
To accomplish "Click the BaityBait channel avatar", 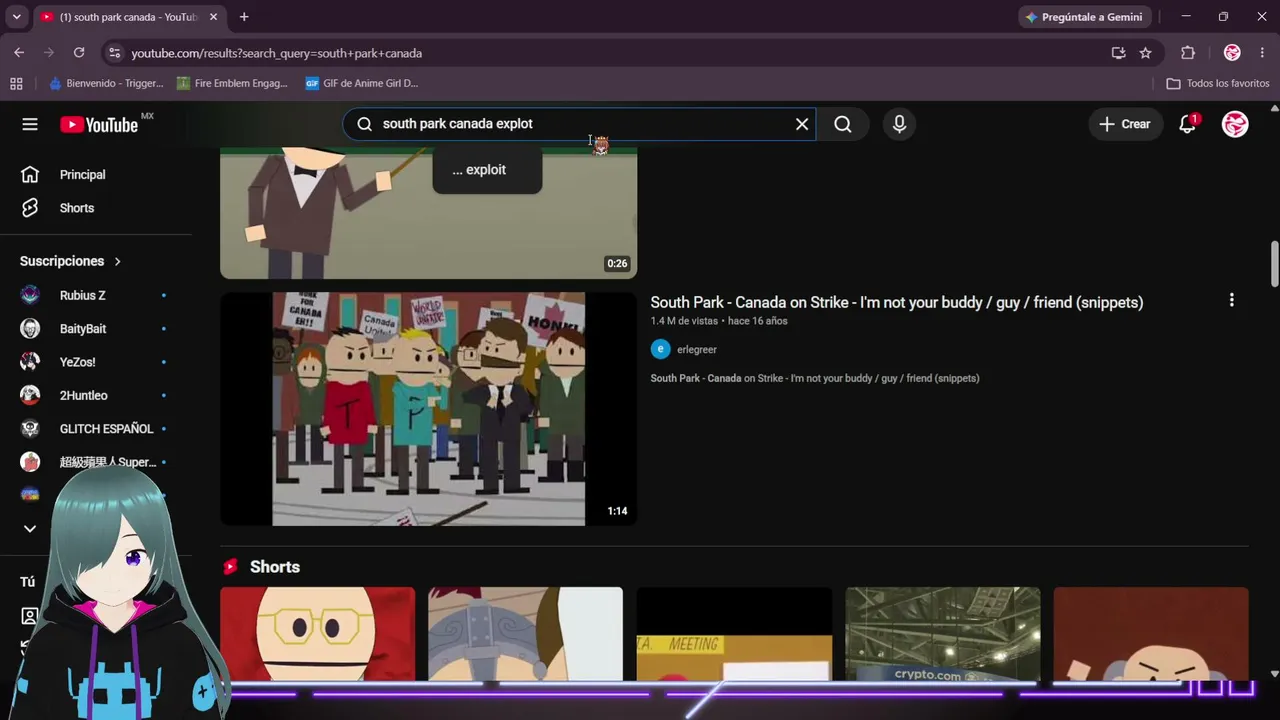I will pos(30,329).
